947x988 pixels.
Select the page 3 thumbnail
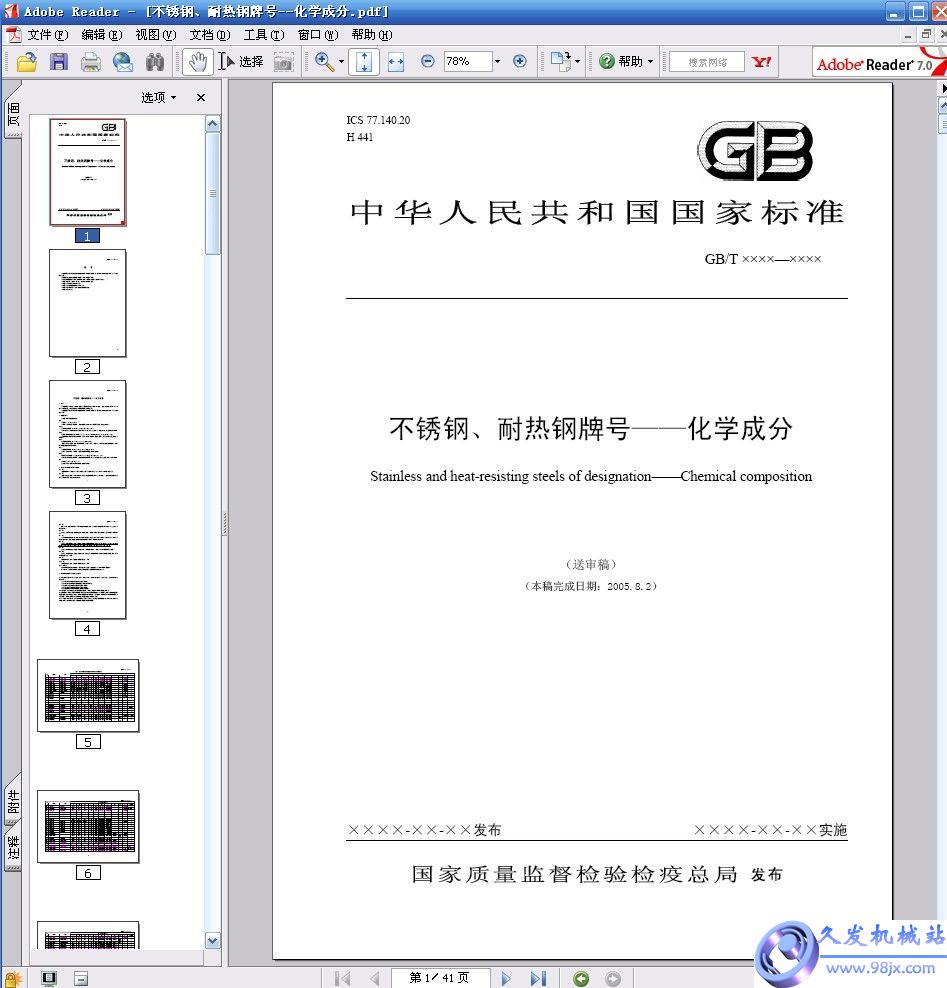point(88,434)
